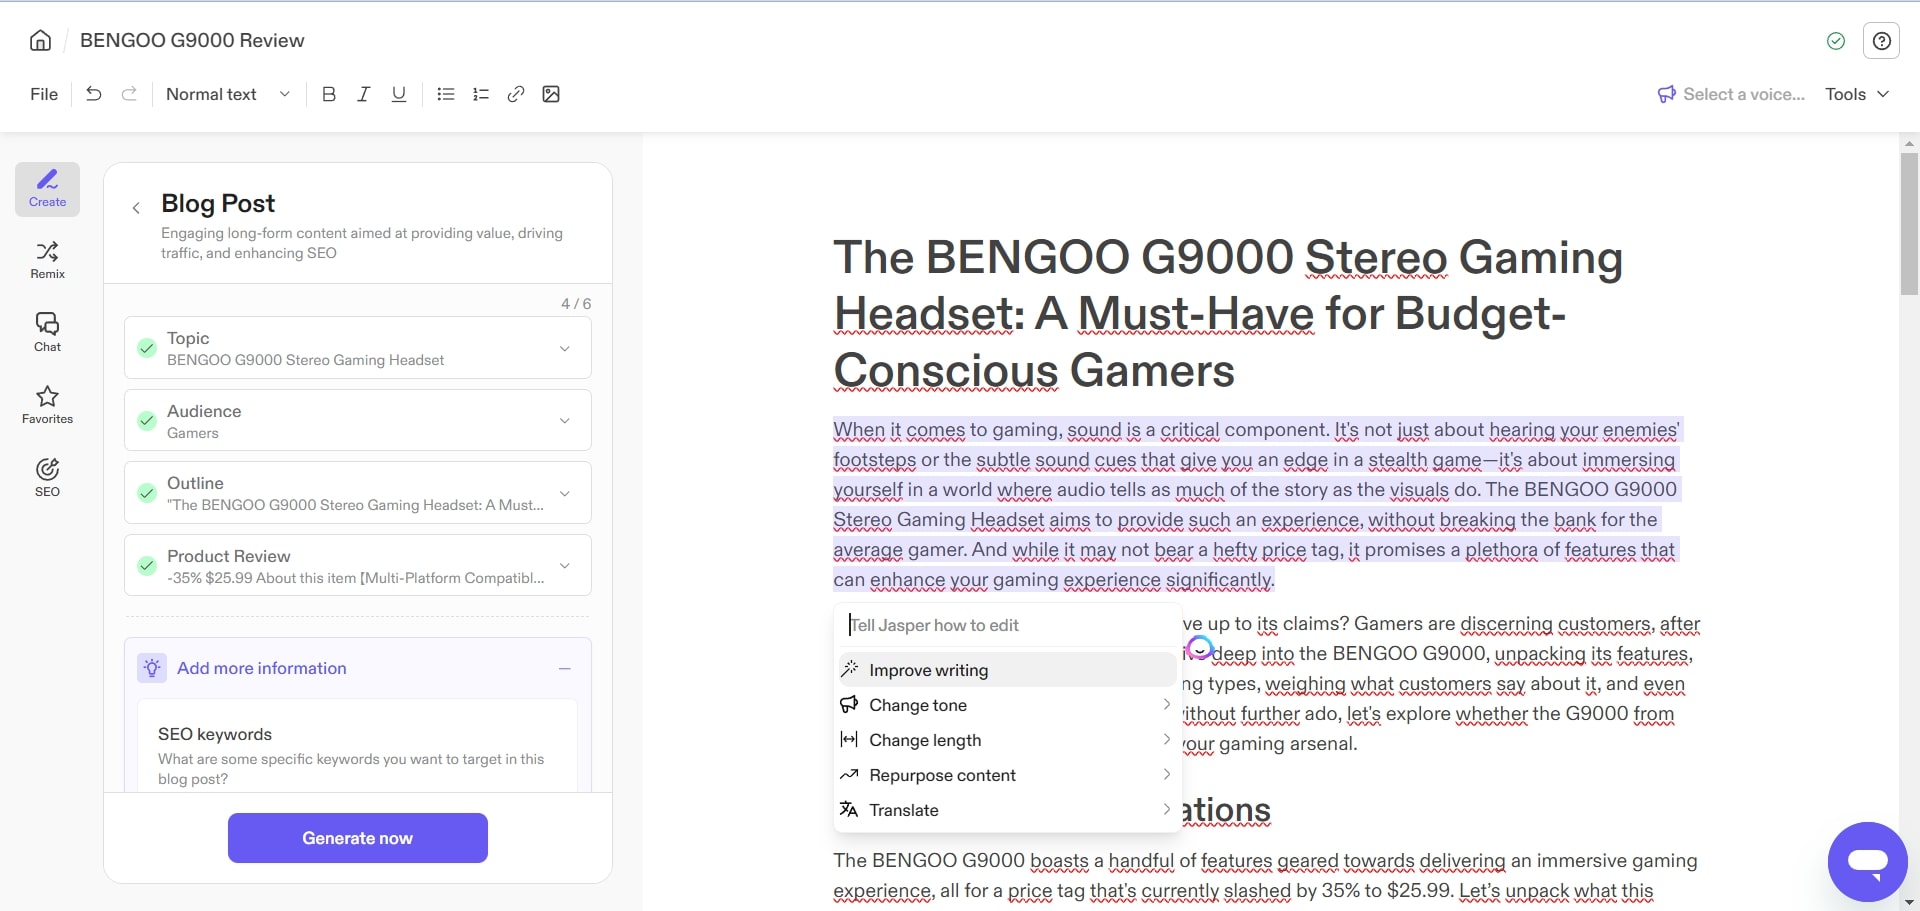Open the Normal text style dropdown

(x=226, y=93)
